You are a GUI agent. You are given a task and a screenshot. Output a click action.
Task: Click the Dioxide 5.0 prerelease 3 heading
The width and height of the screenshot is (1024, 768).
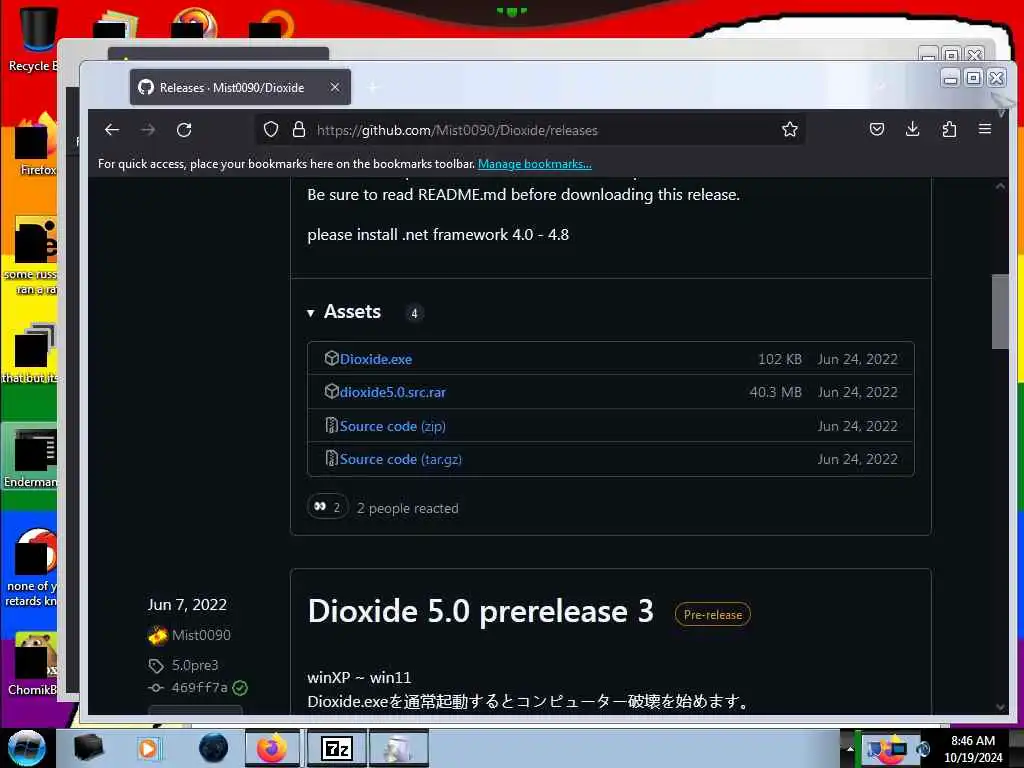(480, 612)
